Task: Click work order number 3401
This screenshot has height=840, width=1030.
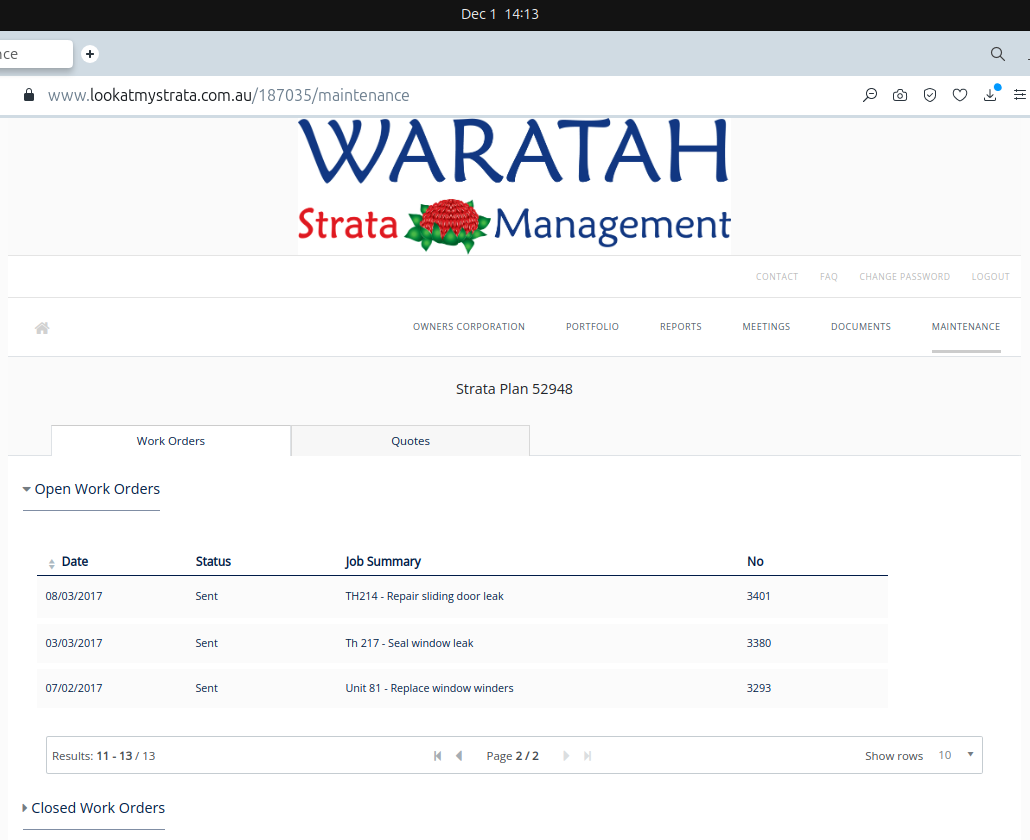Action: 758,596
